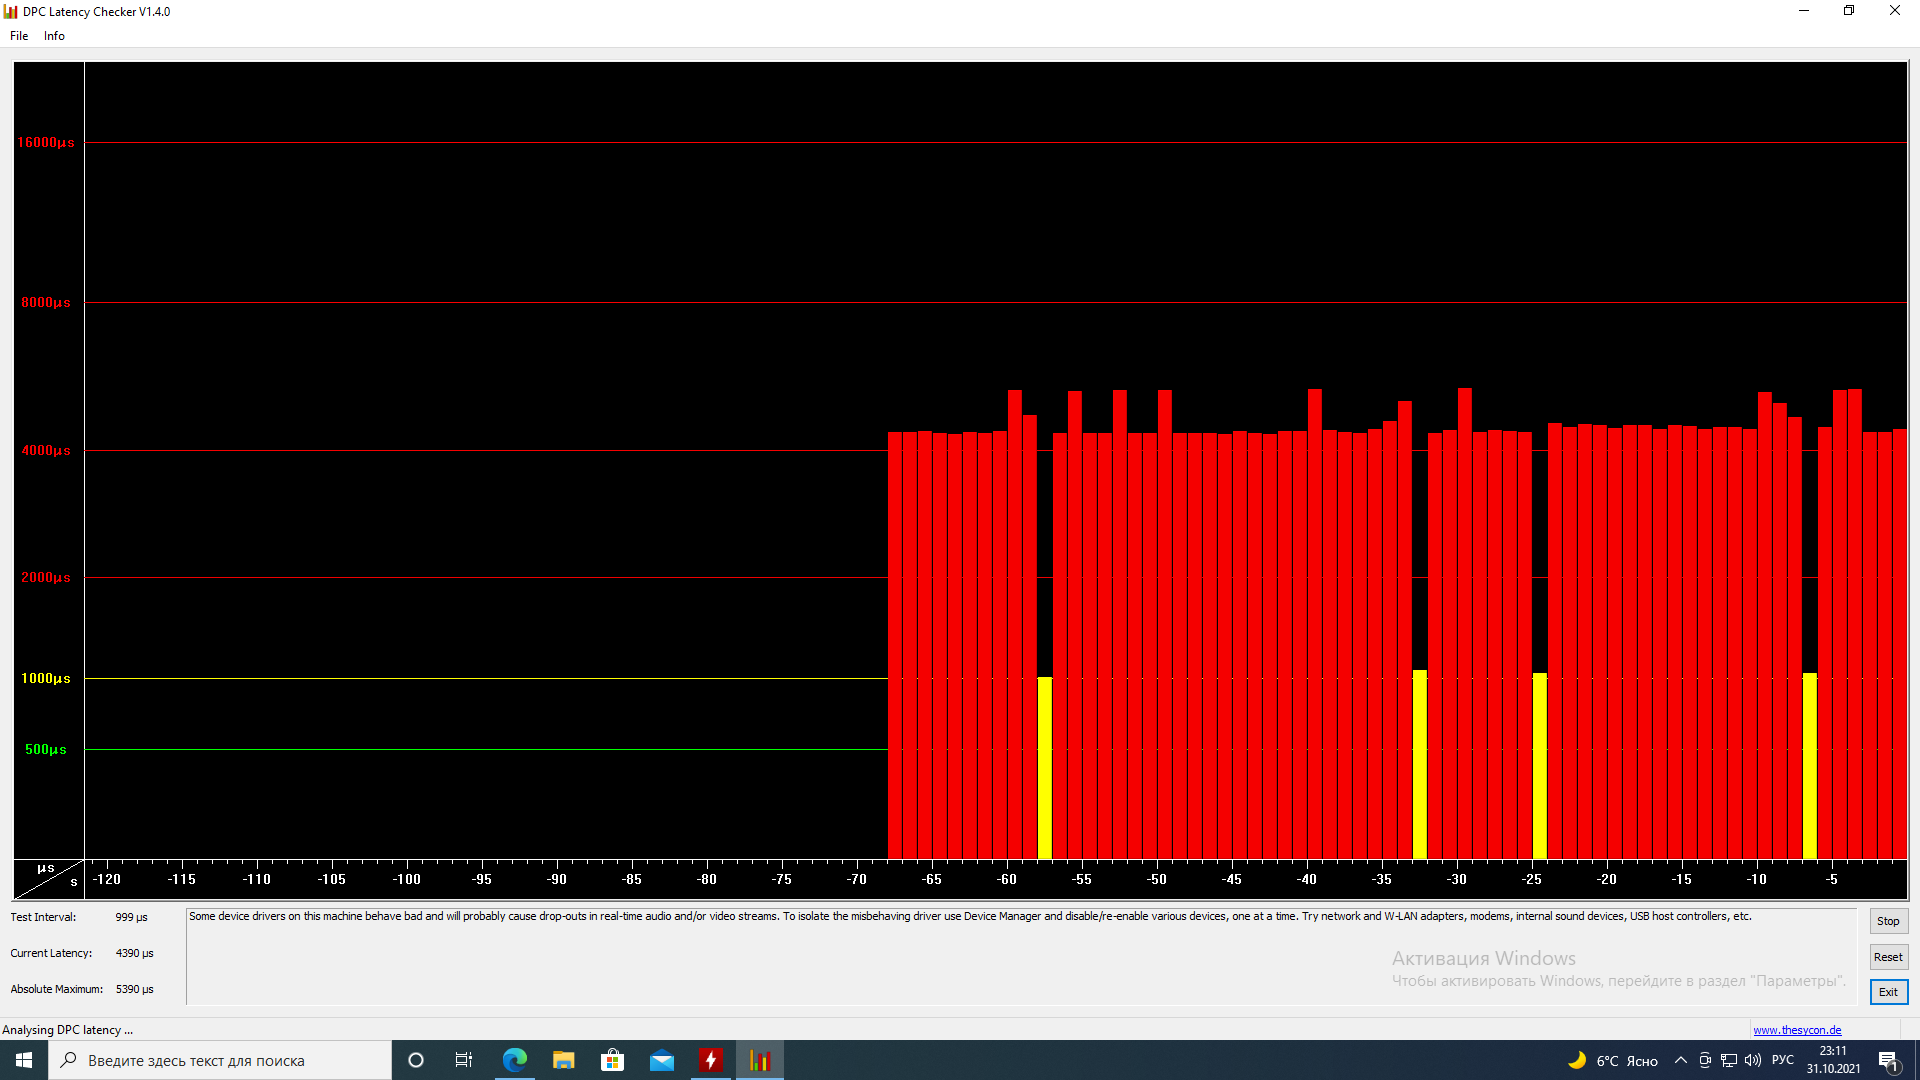
Task: Click the taskbar search field
Action: coord(220,1060)
